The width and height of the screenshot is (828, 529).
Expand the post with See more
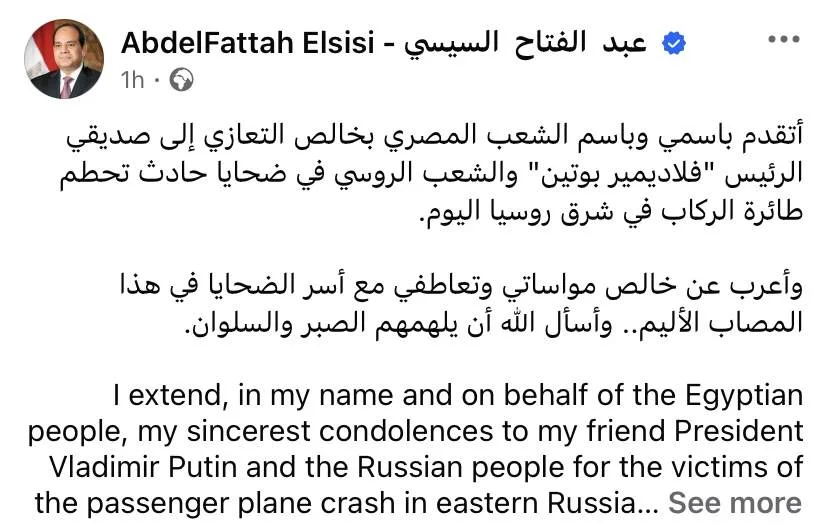tap(735, 503)
